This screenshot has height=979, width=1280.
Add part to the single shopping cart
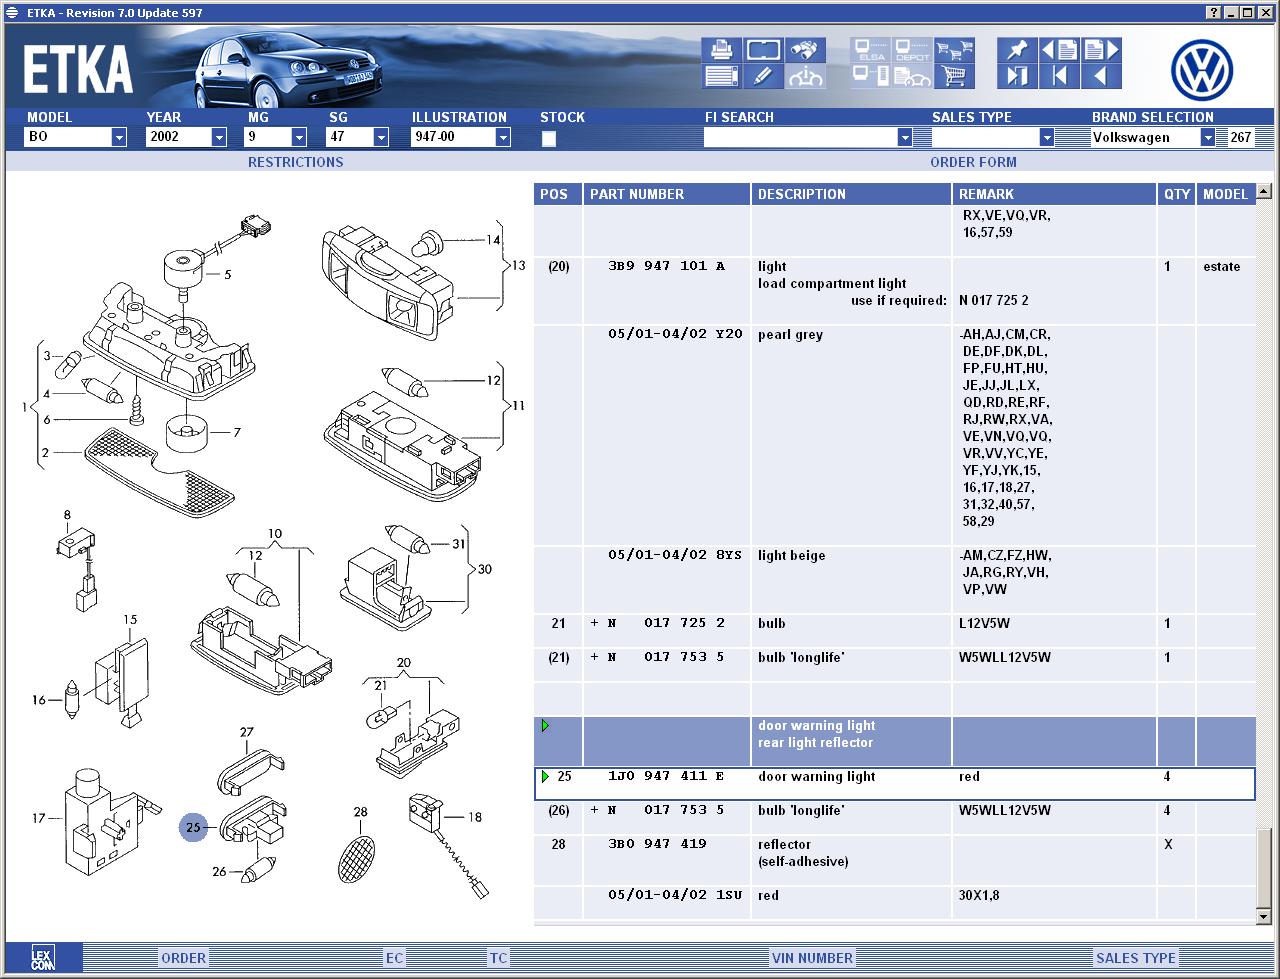(954, 76)
